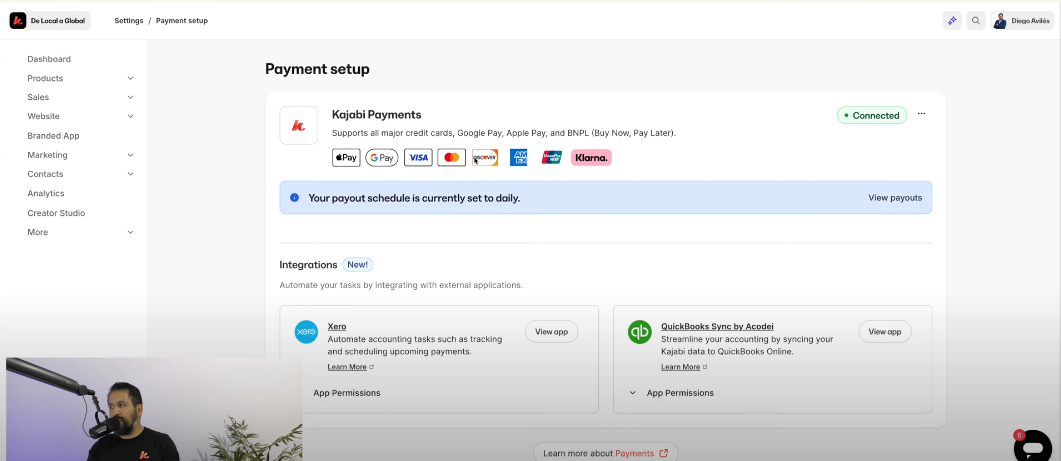Image resolution: width=1061 pixels, height=461 pixels.
Task: Click 'Your payout schedule is currently set to daily.'
Action: (x=414, y=198)
